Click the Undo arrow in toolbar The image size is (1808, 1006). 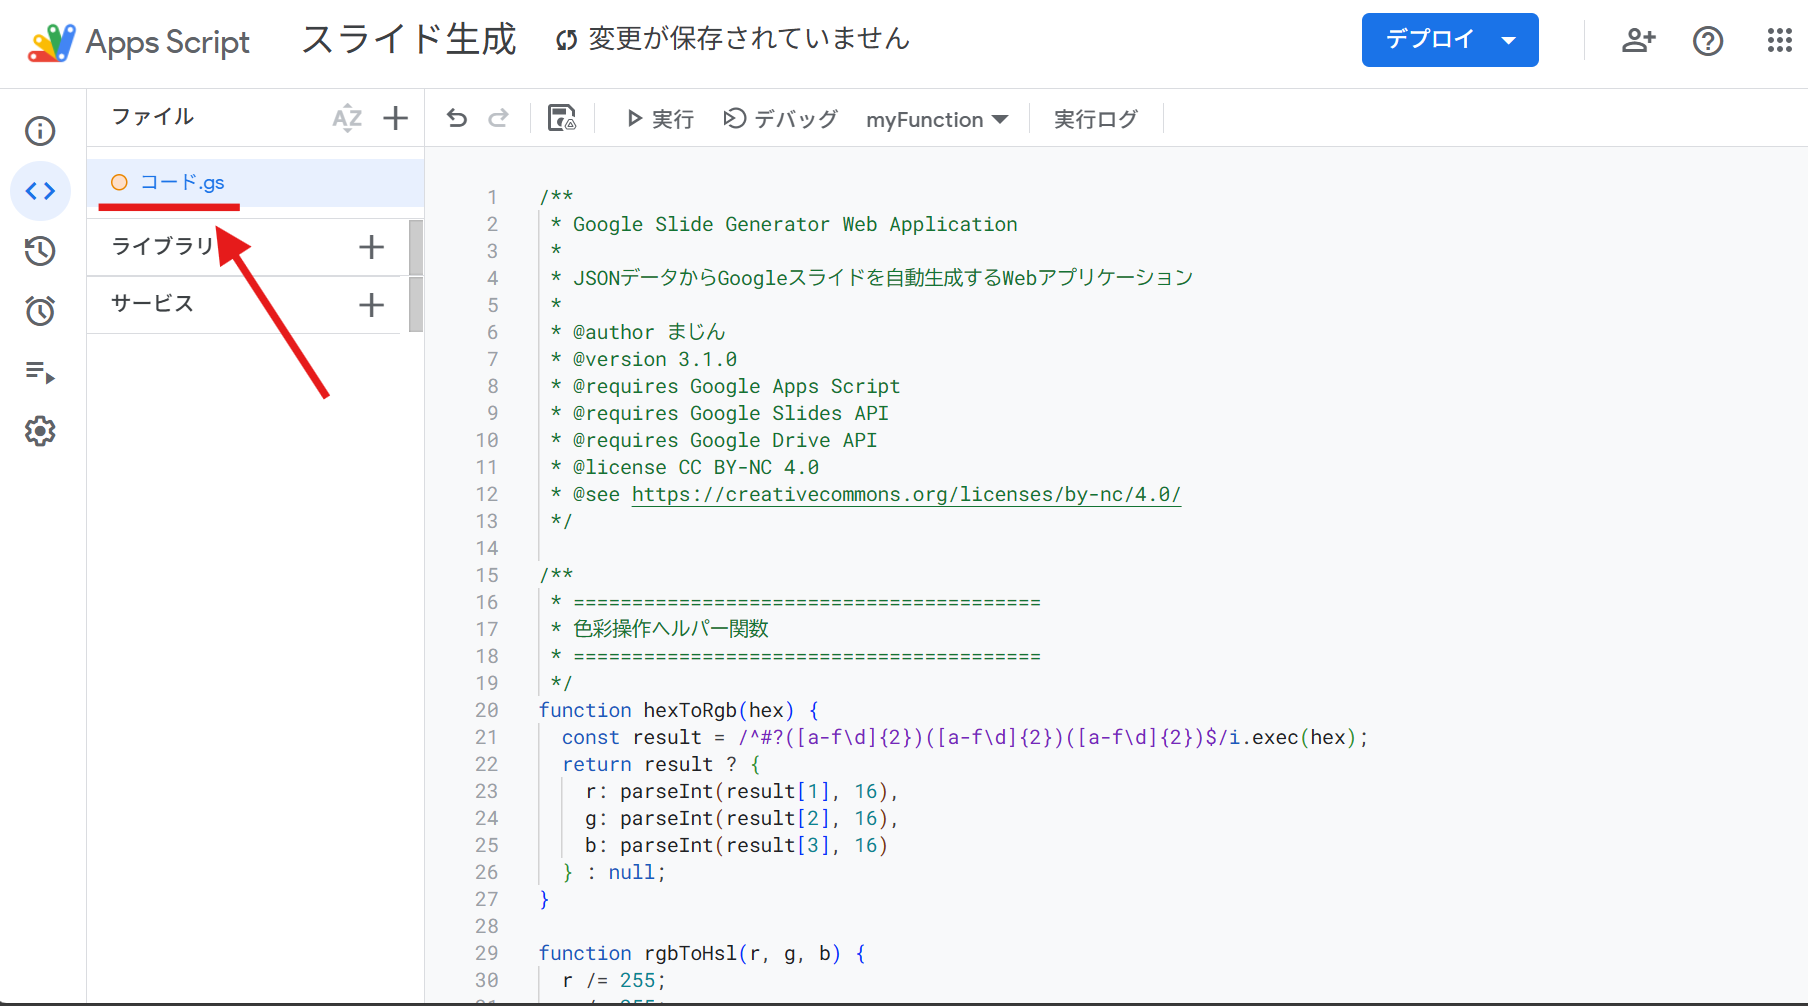pyautogui.click(x=457, y=119)
